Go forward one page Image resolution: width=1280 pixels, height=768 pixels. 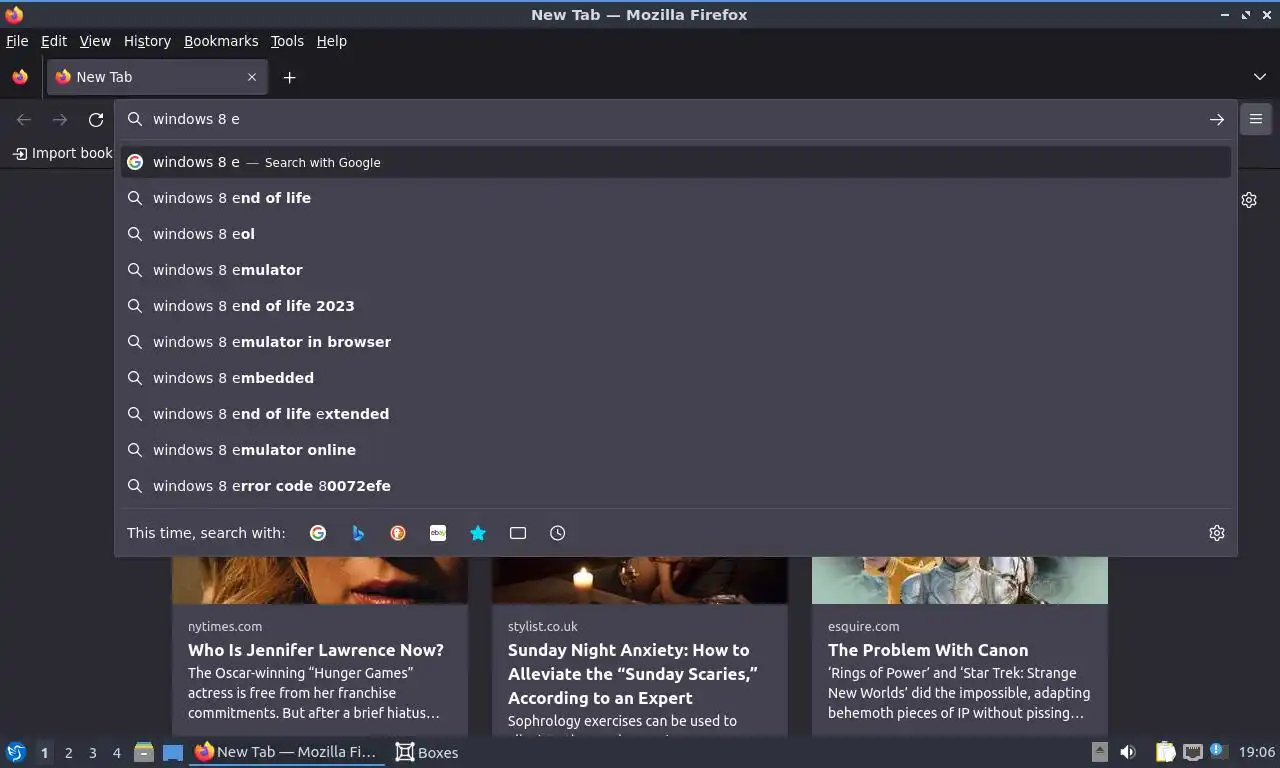(60, 120)
